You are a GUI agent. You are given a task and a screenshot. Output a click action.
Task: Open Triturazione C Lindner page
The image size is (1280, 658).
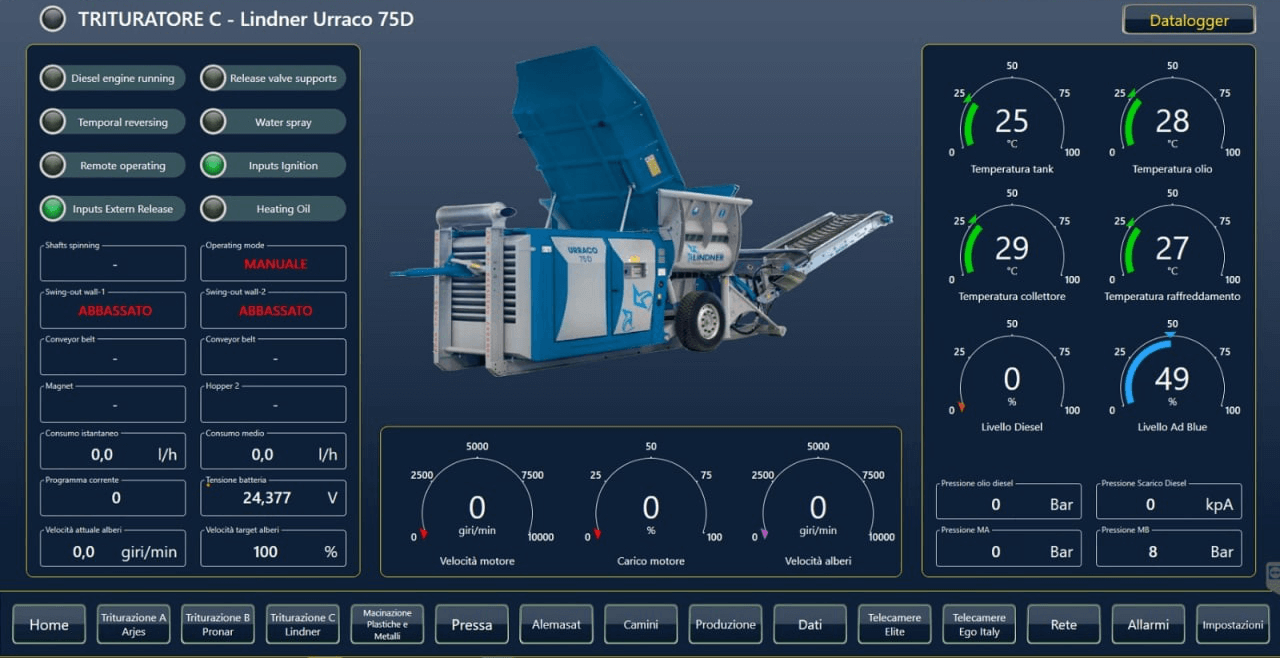point(303,624)
